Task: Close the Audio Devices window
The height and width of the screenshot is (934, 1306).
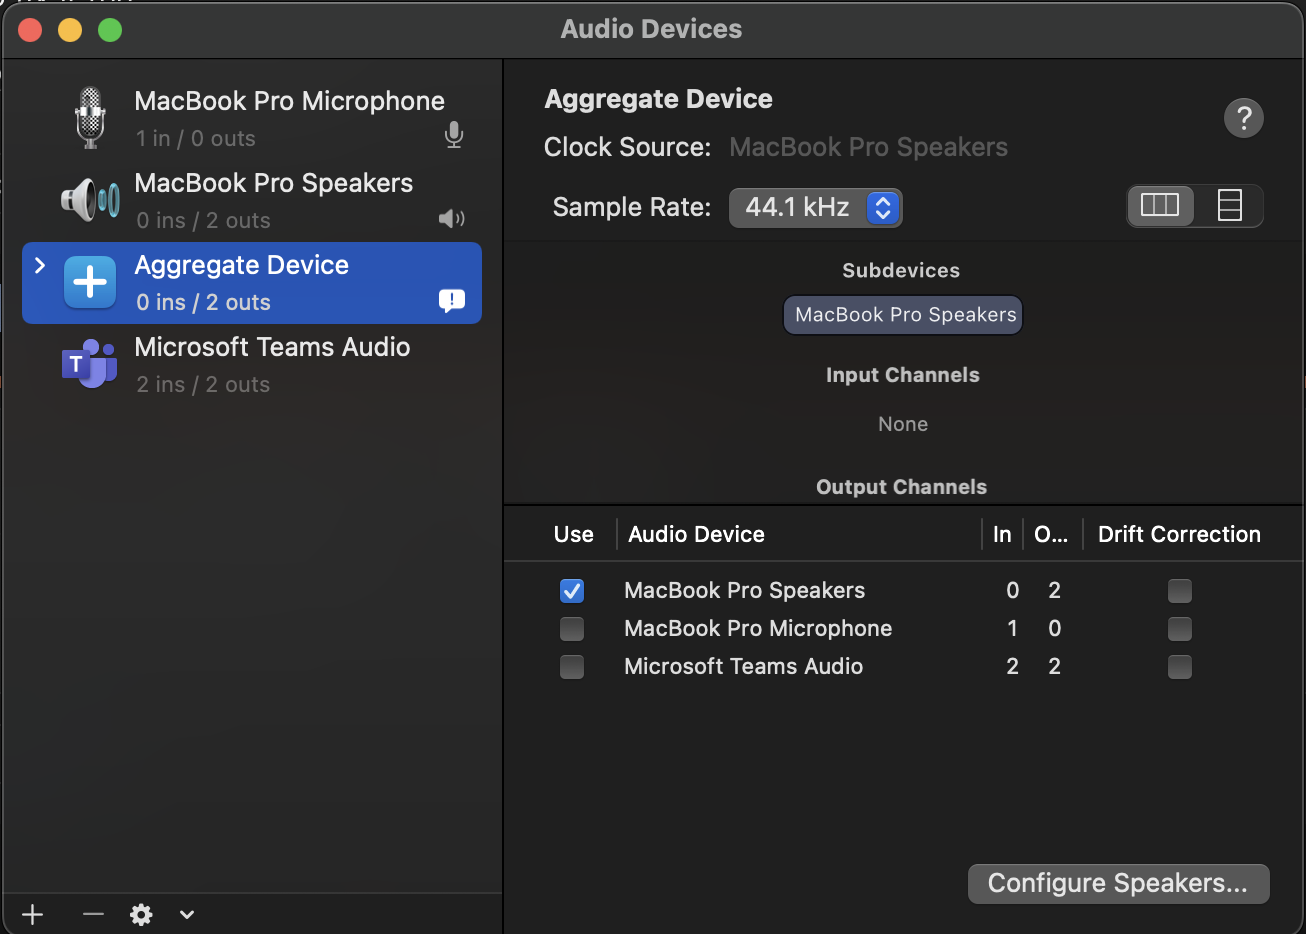Action: [30, 30]
